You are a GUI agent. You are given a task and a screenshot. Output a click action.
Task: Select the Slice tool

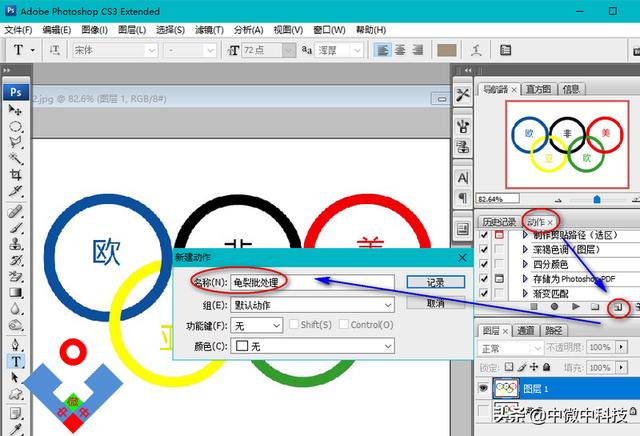(x=16, y=191)
